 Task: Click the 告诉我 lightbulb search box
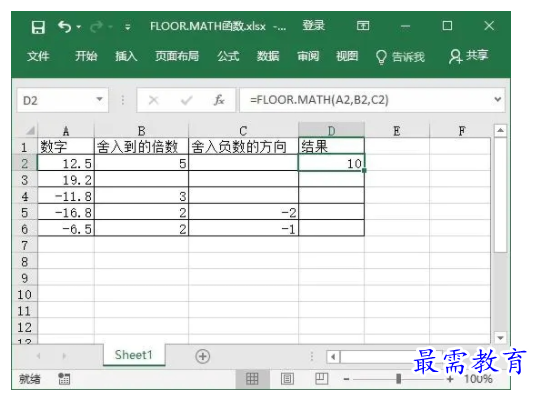tap(400, 57)
